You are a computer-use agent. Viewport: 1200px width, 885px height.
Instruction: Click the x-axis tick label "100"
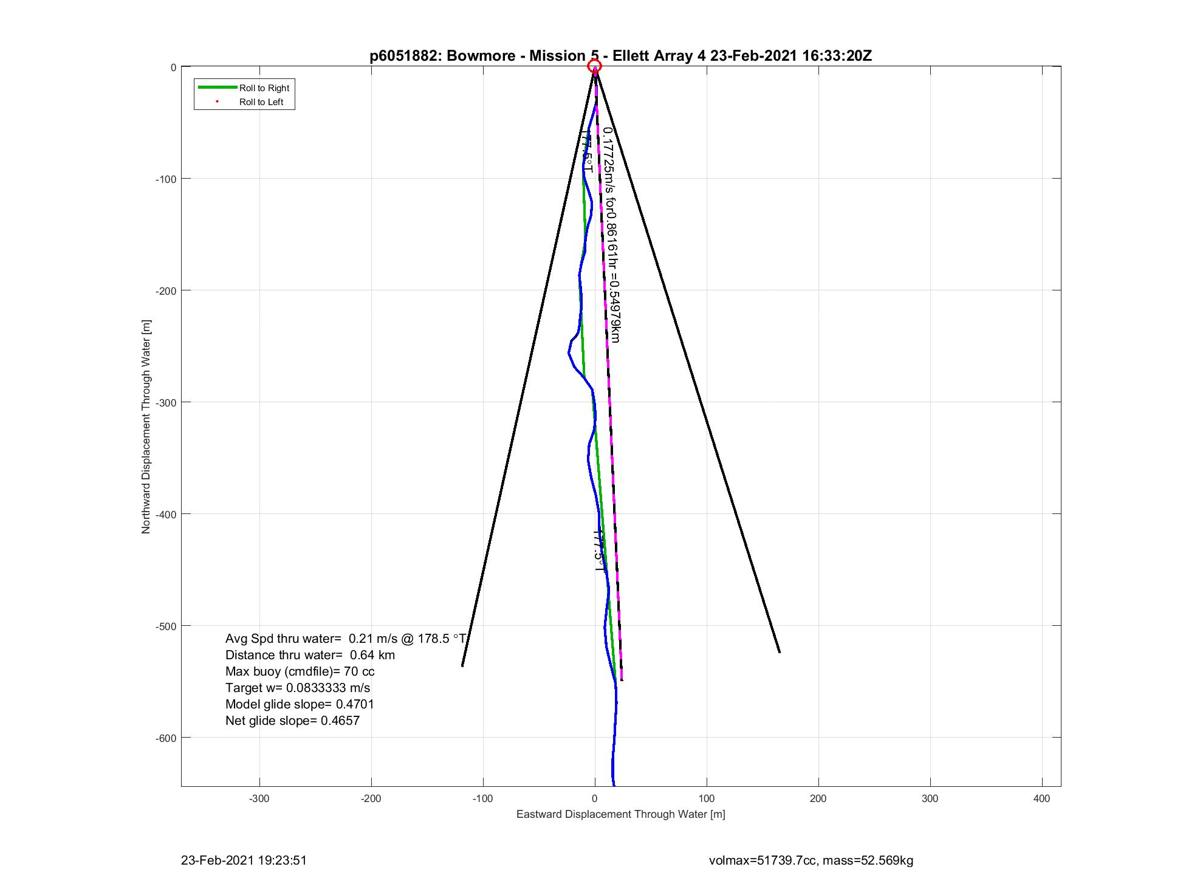click(x=707, y=798)
